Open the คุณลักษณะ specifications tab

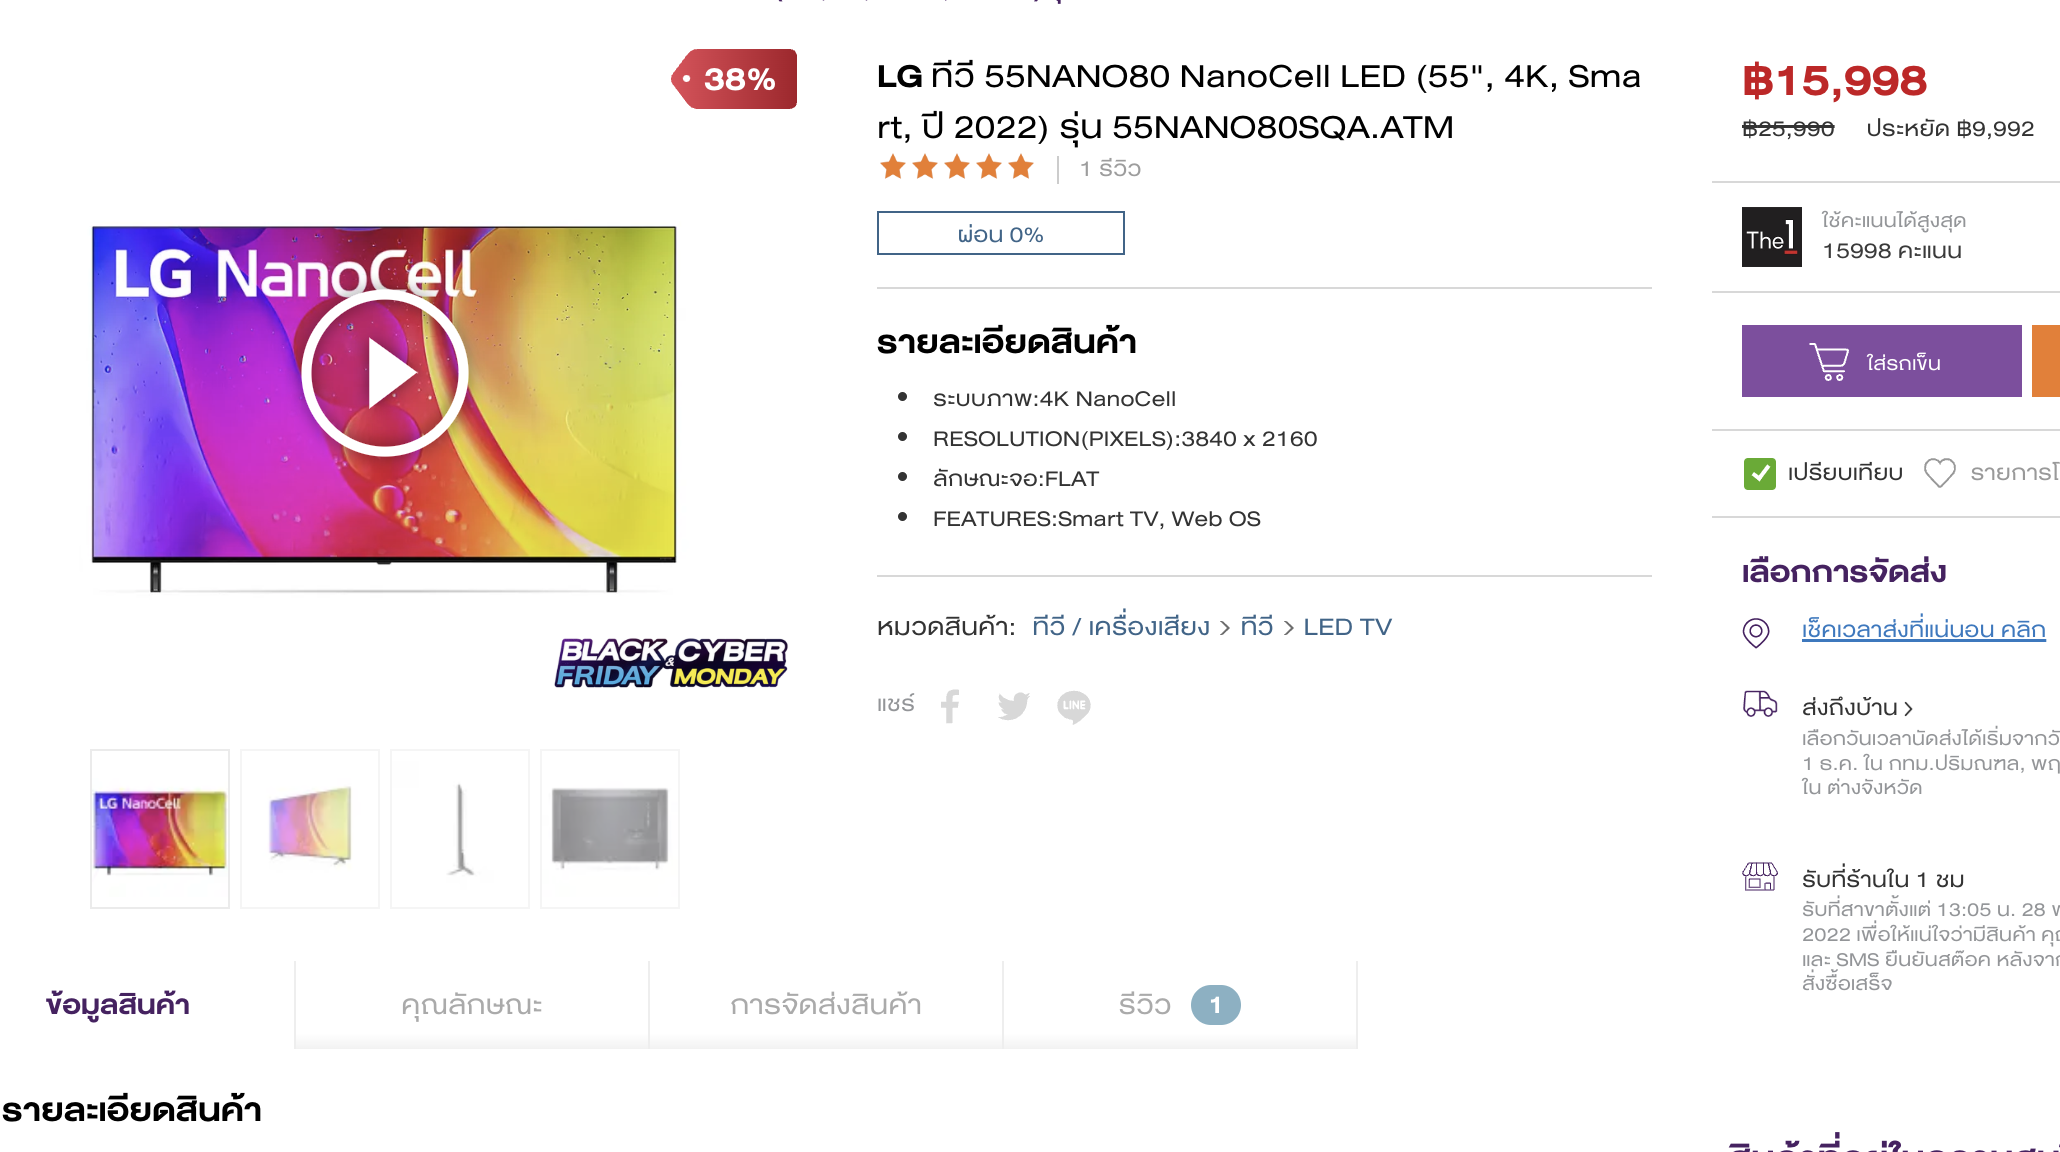(472, 1004)
